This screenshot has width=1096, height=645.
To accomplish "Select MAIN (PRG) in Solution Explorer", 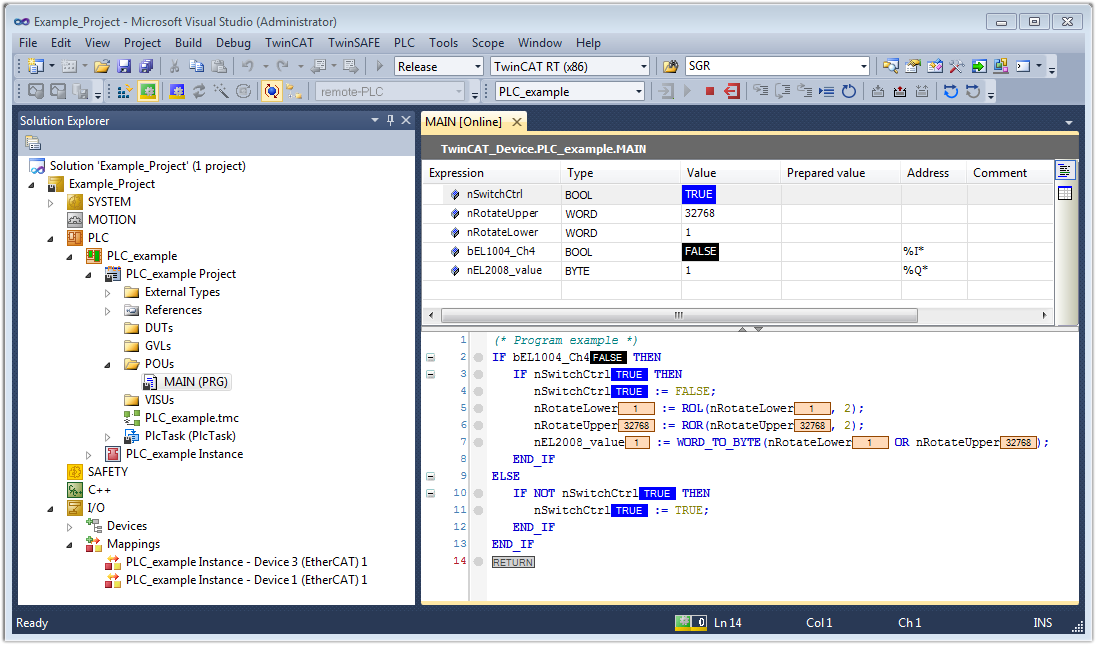I will (197, 382).
